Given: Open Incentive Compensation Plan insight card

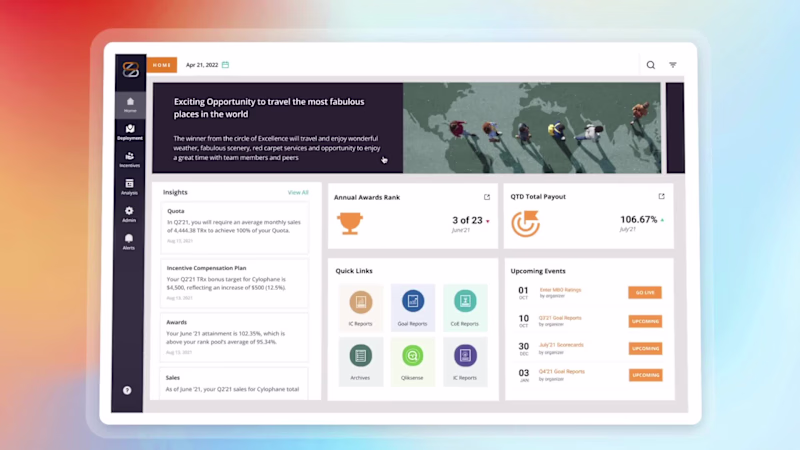Looking at the screenshot, I should (x=234, y=283).
